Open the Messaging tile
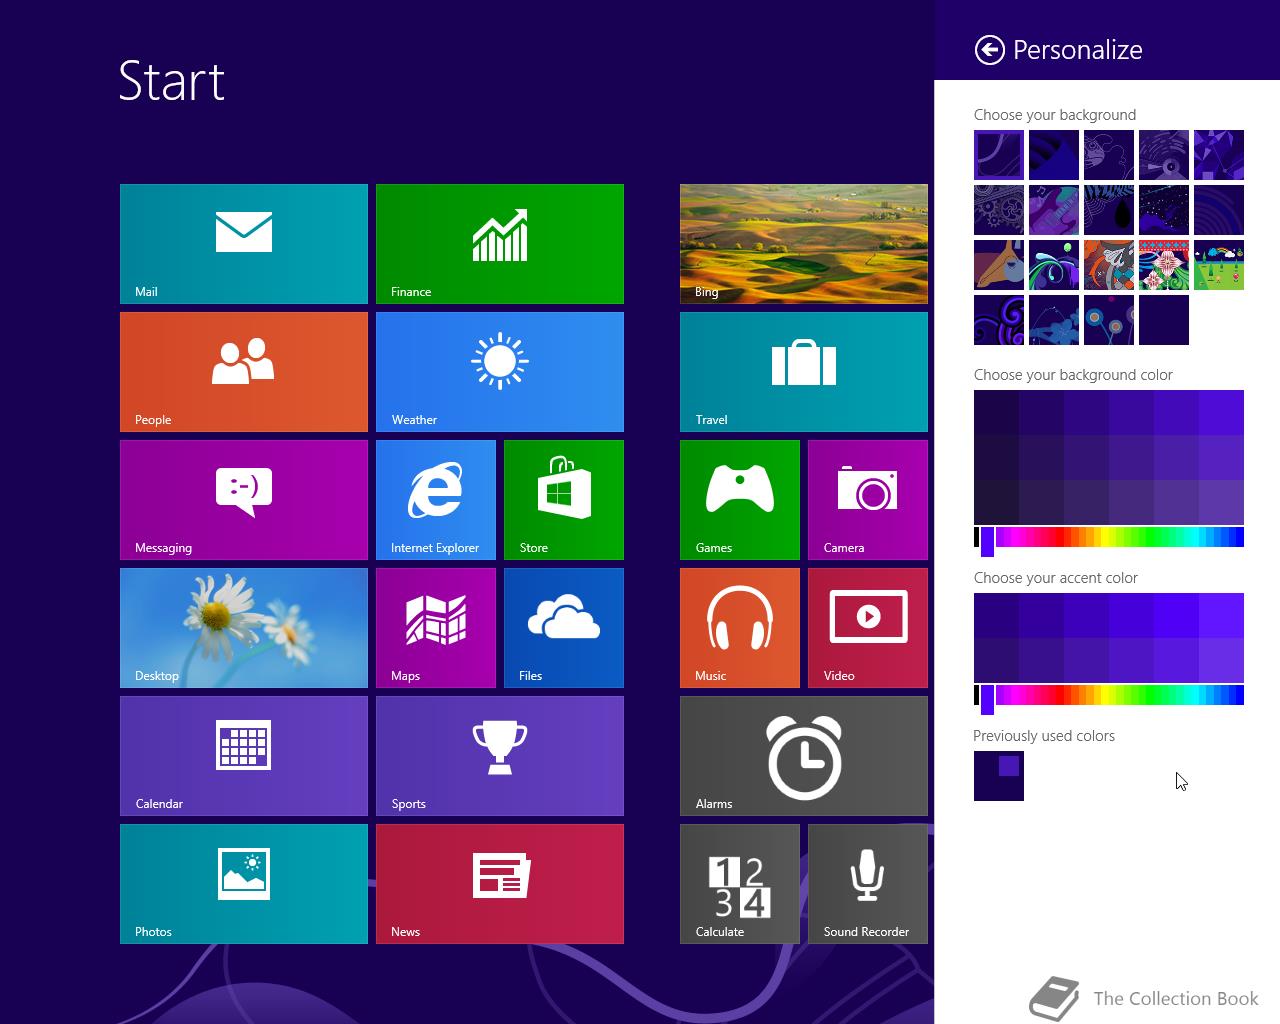Screen dimensions: 1280x1024 pos(244,500)
